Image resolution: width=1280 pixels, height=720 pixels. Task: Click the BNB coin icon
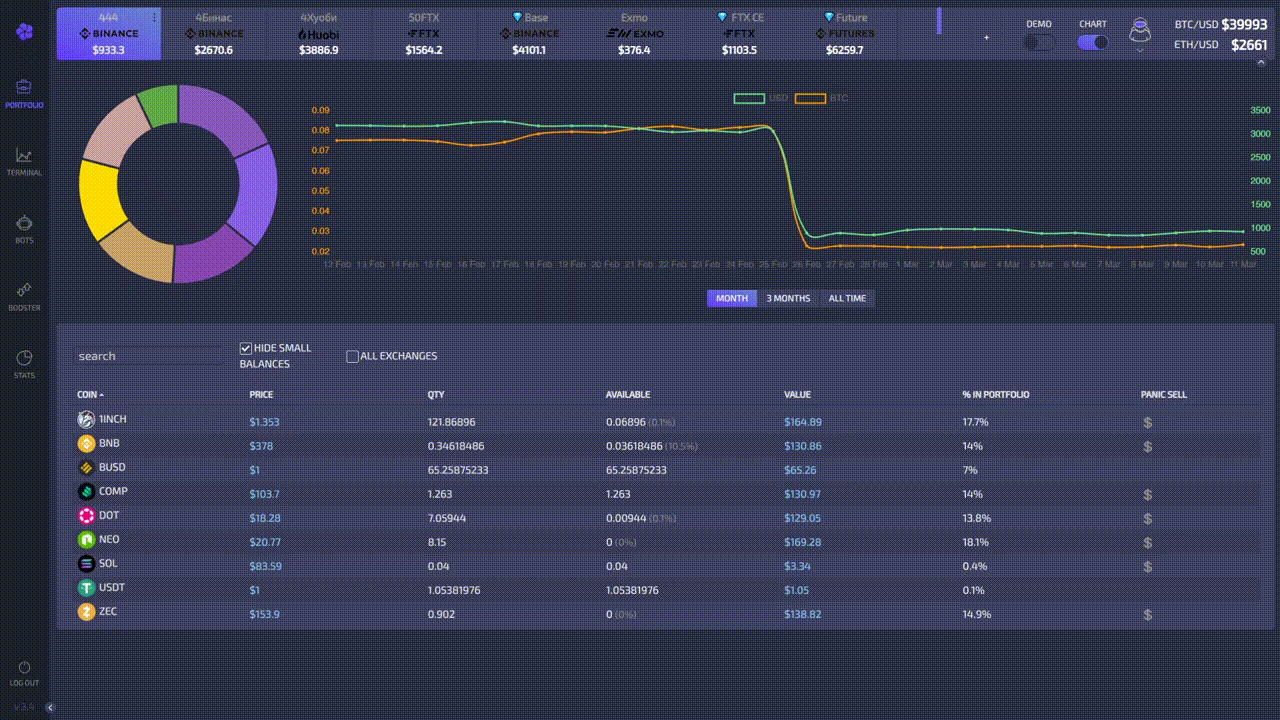coord(86,444)
